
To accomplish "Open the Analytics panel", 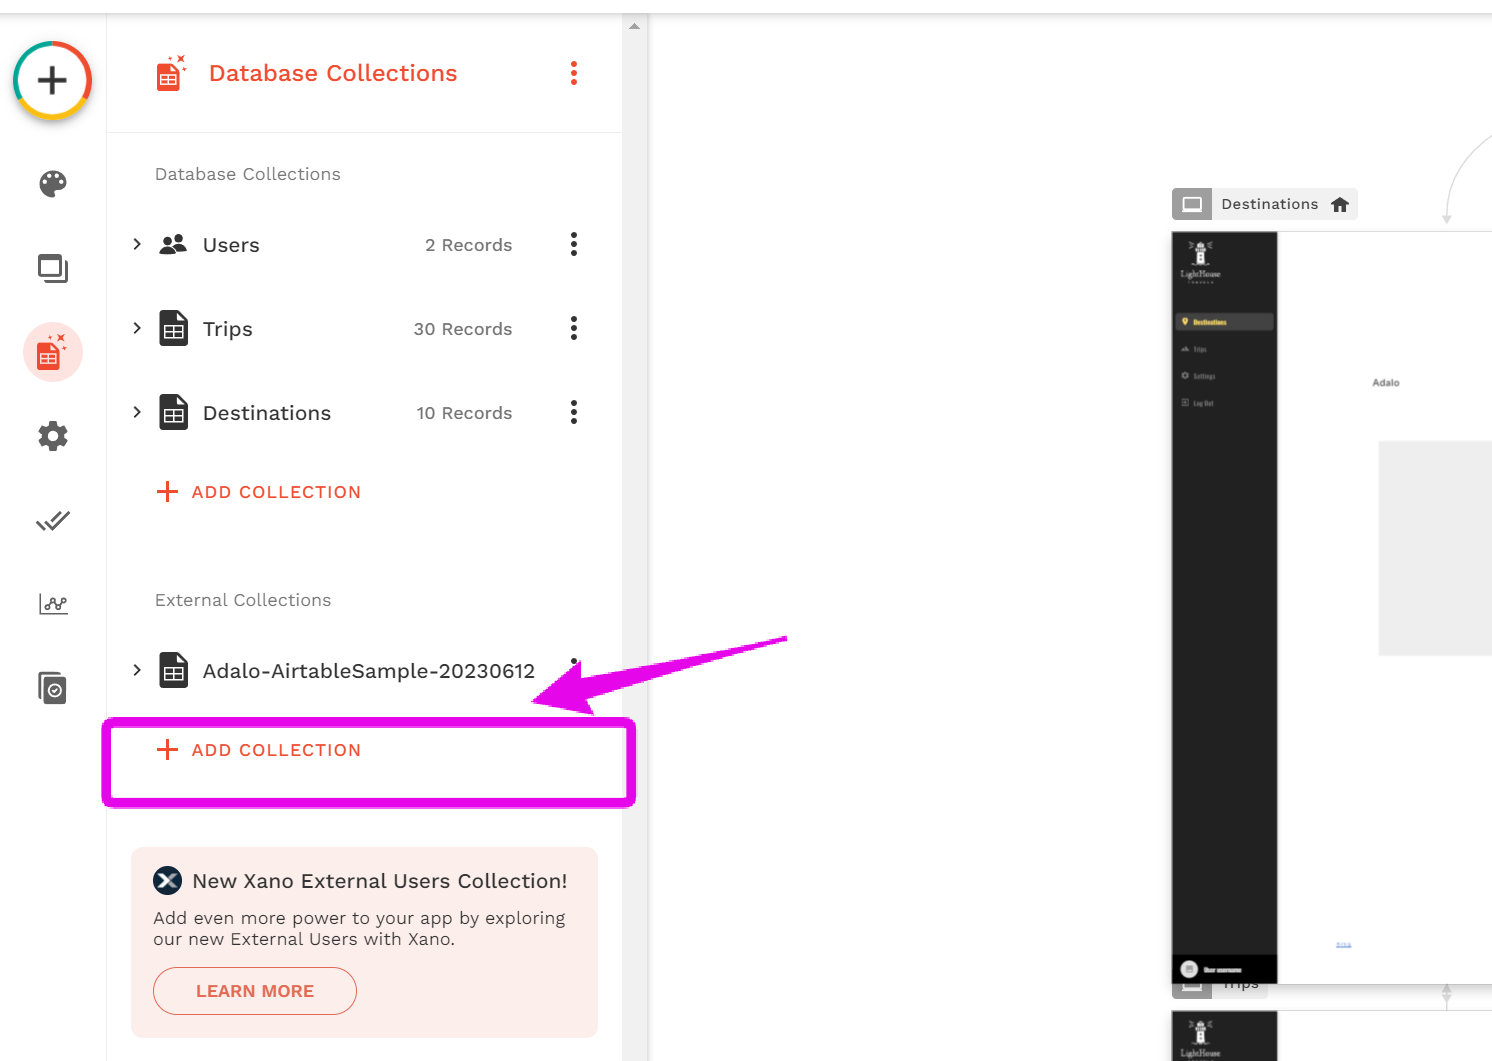I will (x=52, y=603).
